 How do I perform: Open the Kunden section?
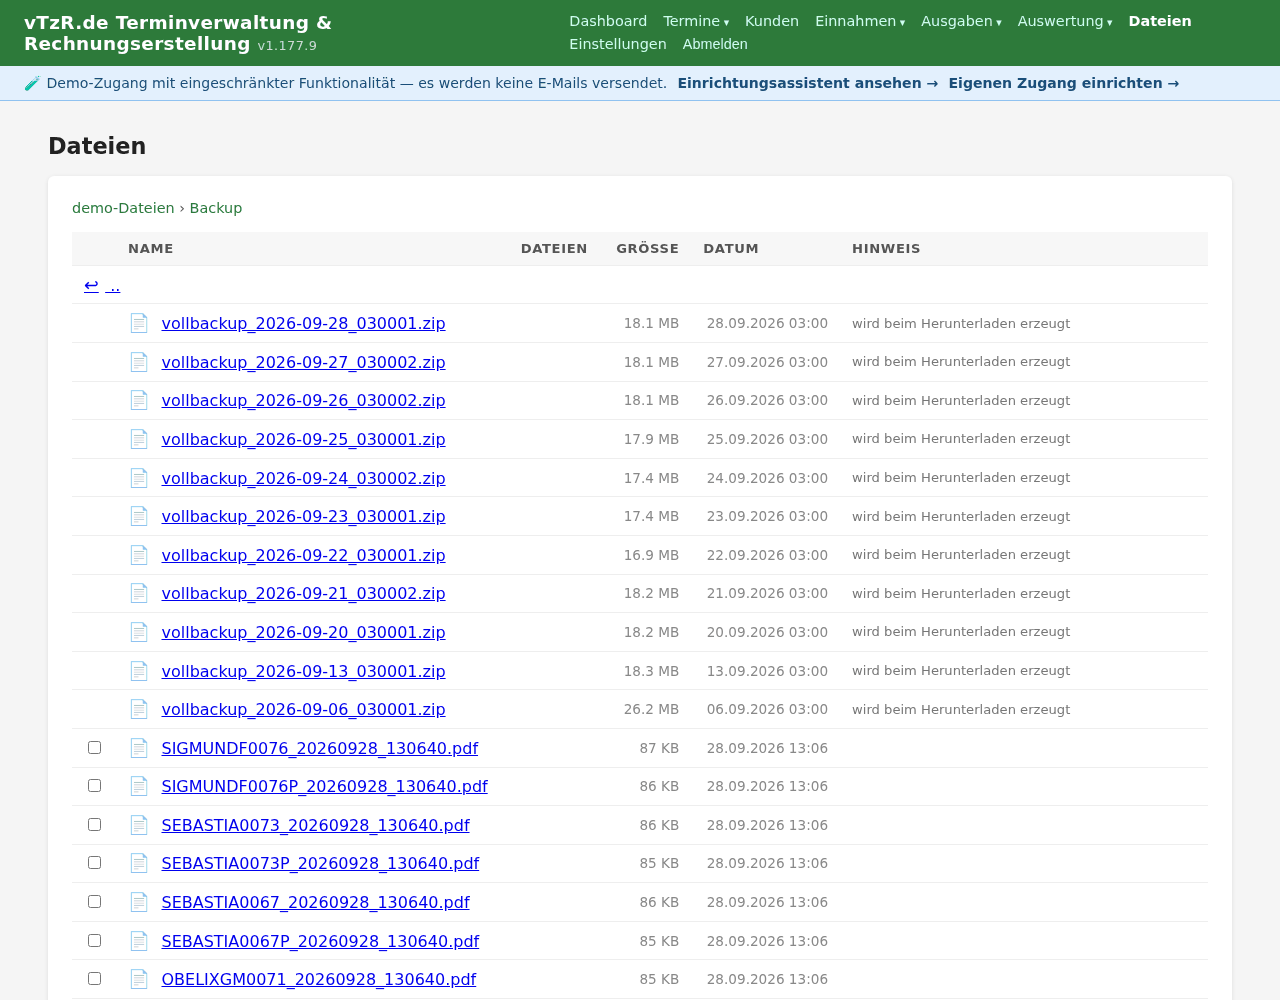[x=772, y=21]
